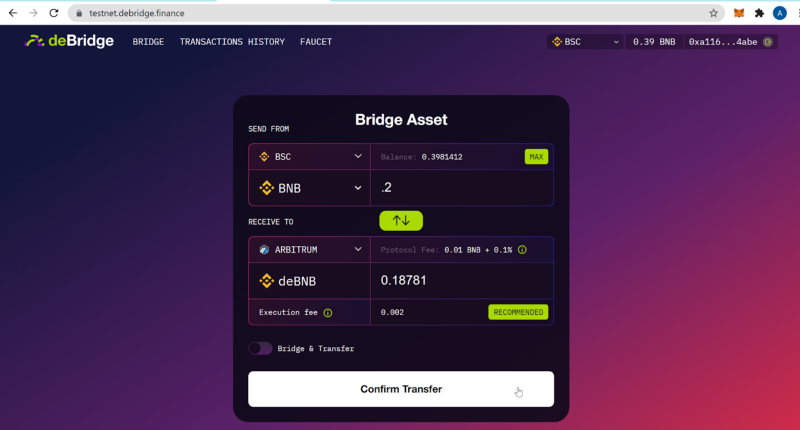Open the Faucet page
The height and width of the screenshot is (430, 800).
click(316, 42)
